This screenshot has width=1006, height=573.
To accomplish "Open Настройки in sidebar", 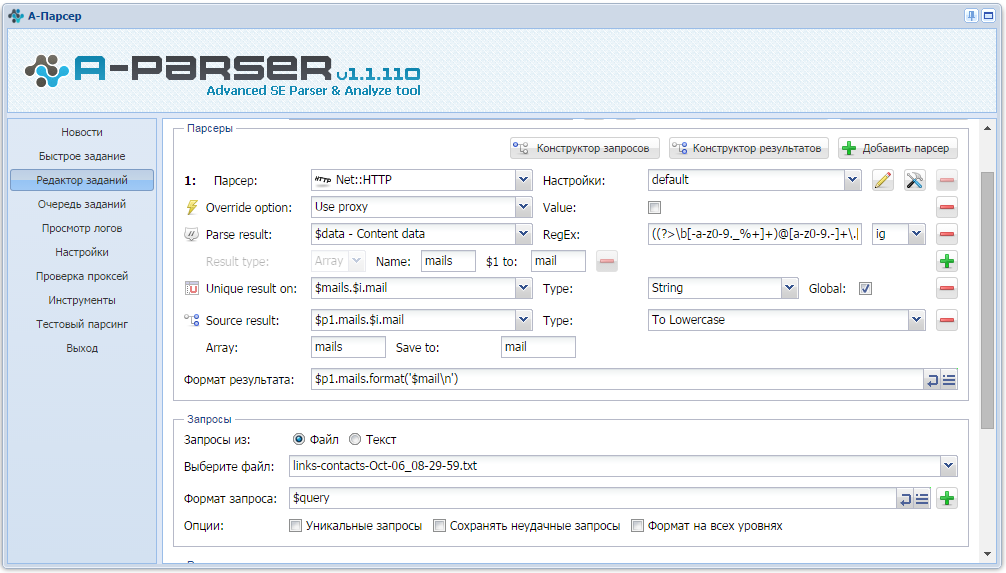I will (82, 252).
